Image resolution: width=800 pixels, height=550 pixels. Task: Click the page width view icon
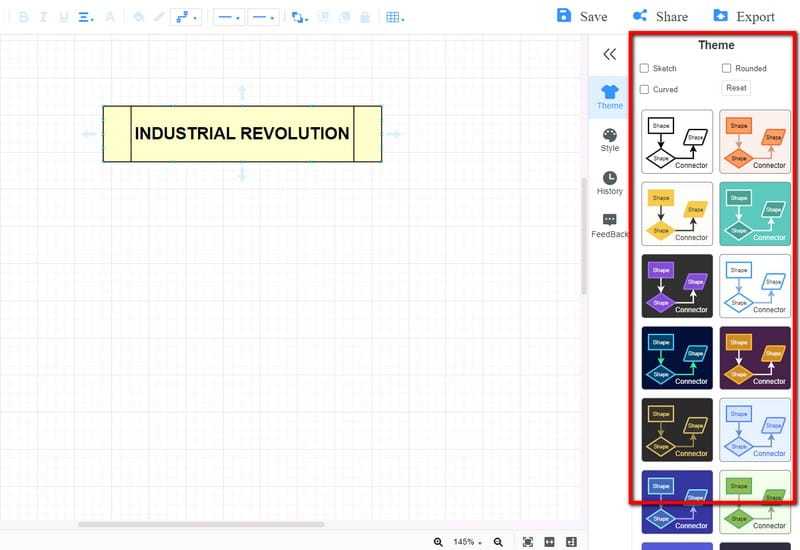click(549, 542)
